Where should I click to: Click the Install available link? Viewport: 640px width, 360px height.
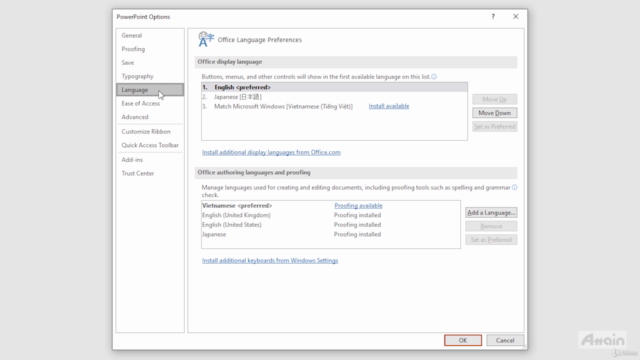(x=389, y=106)
